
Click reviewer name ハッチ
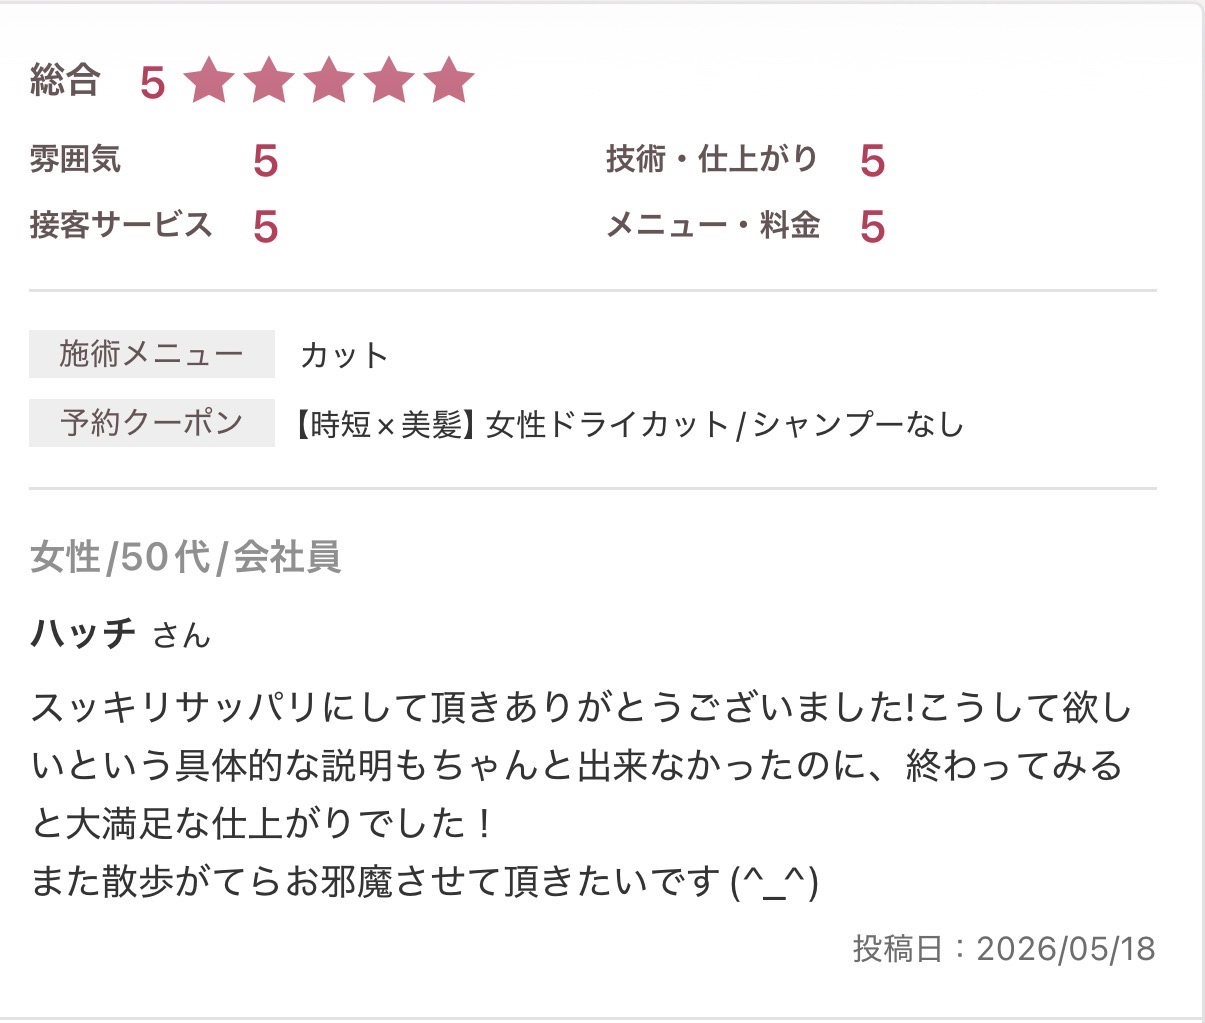(x=83, y=633)
